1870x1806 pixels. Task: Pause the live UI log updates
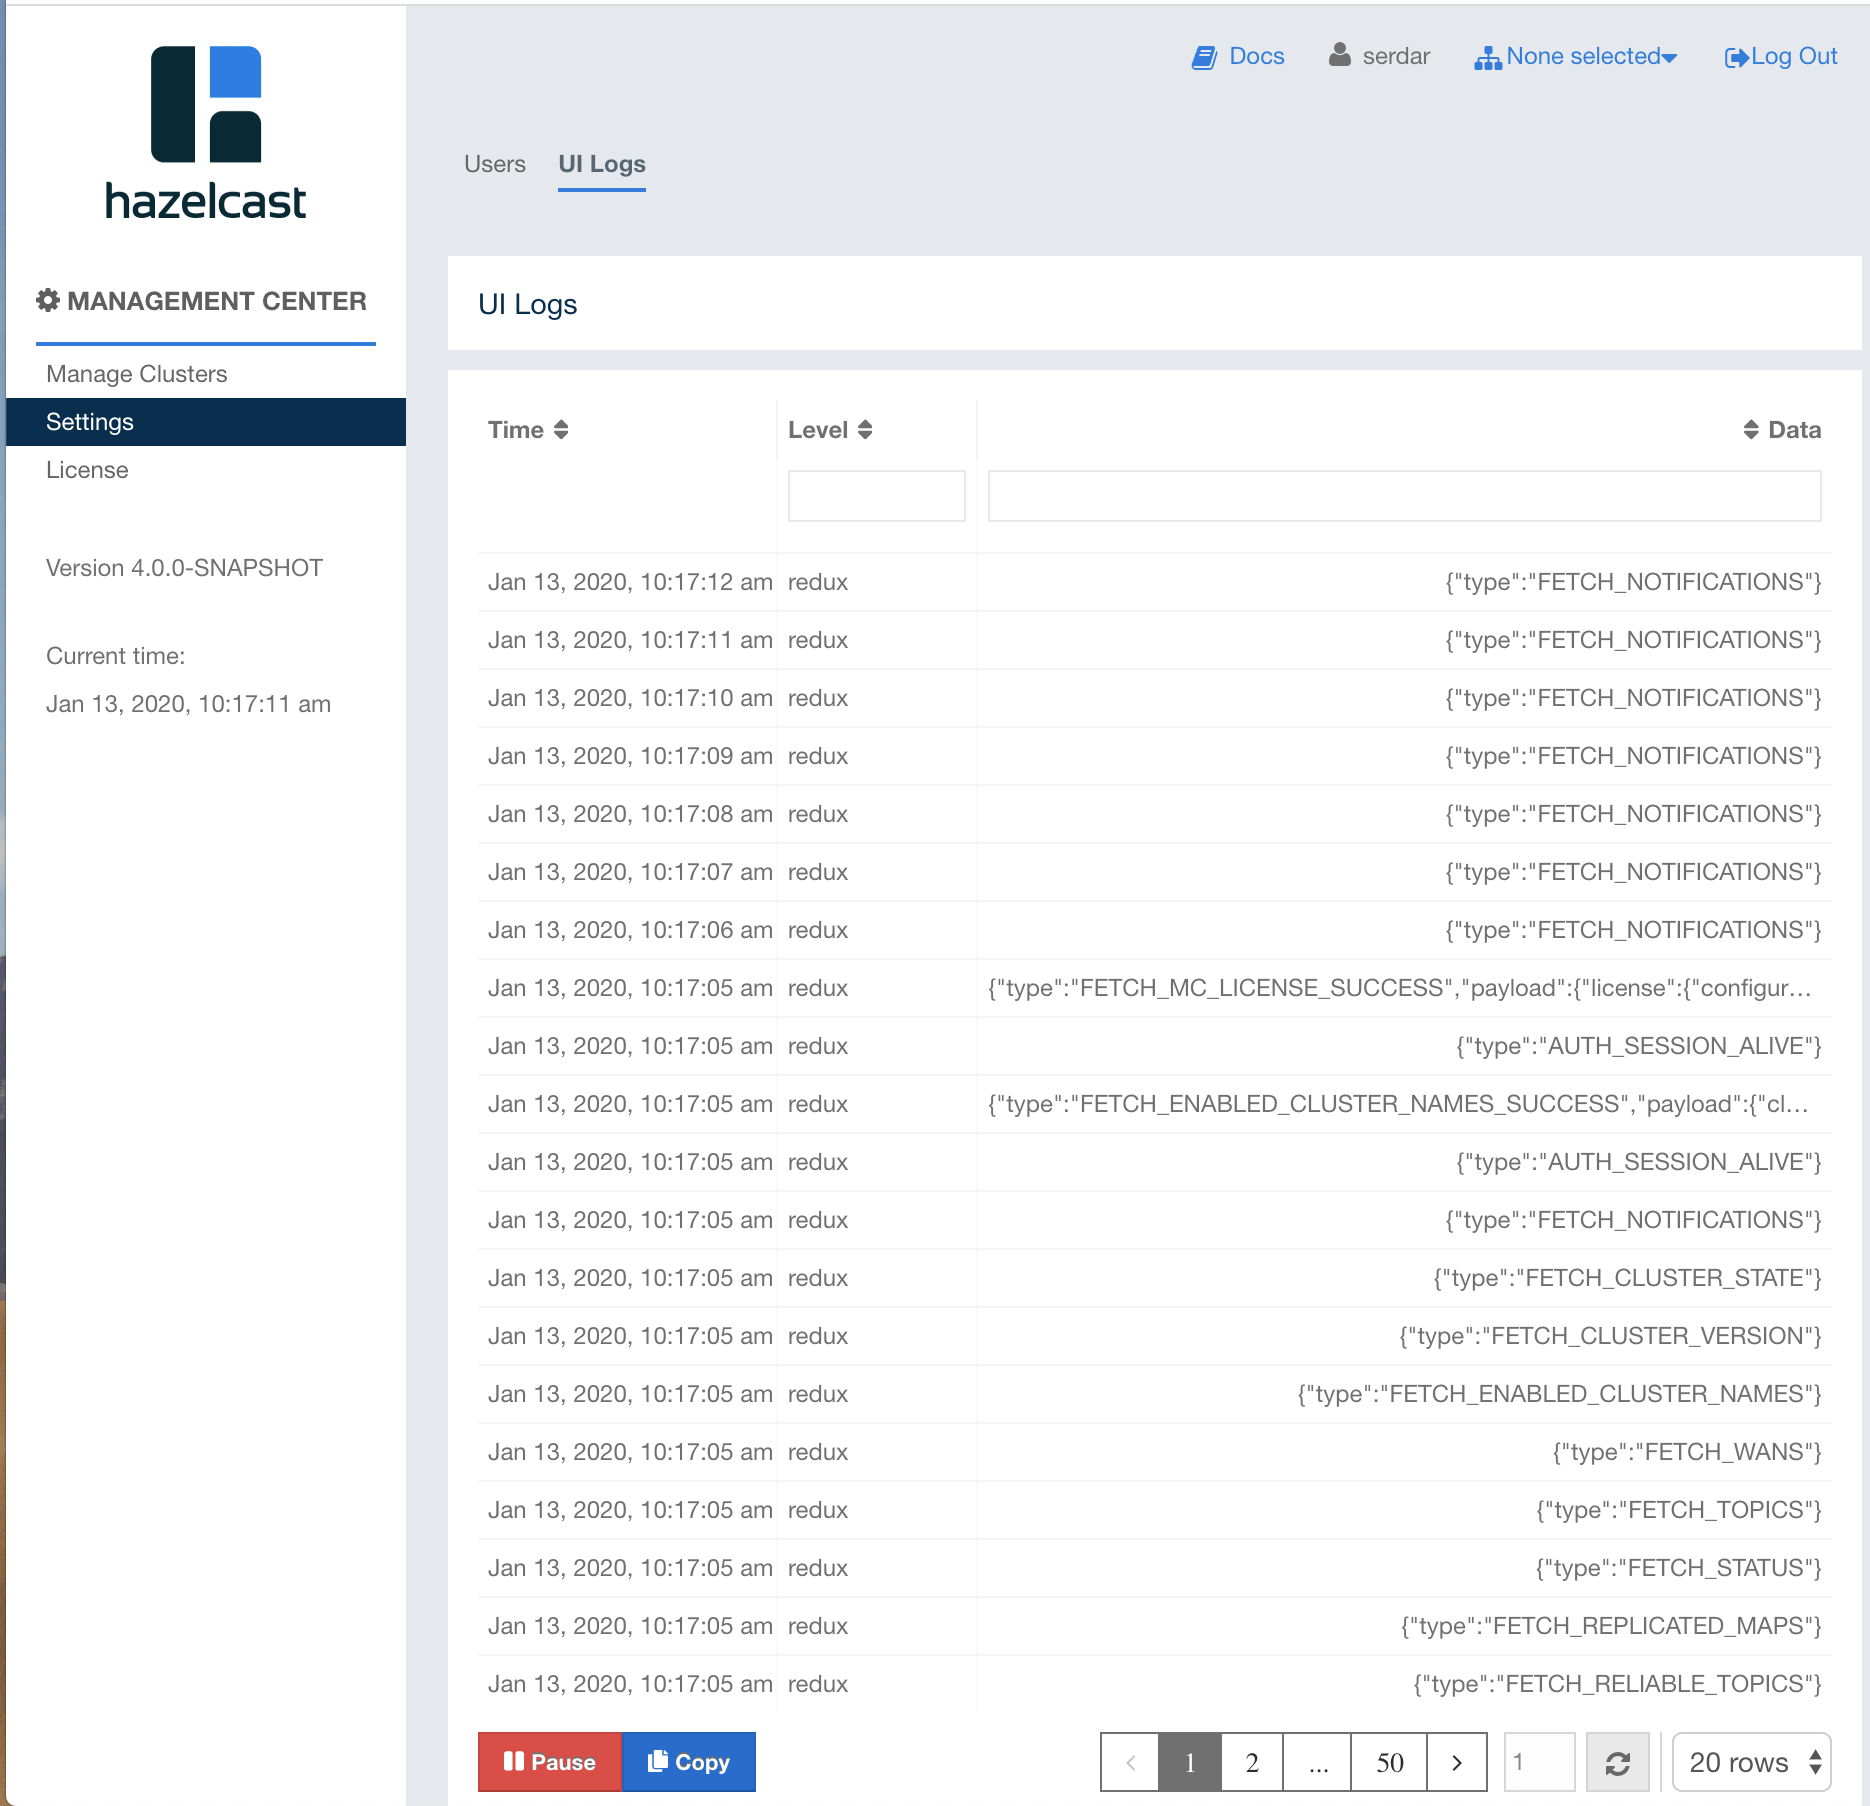tap(549, 1762)
